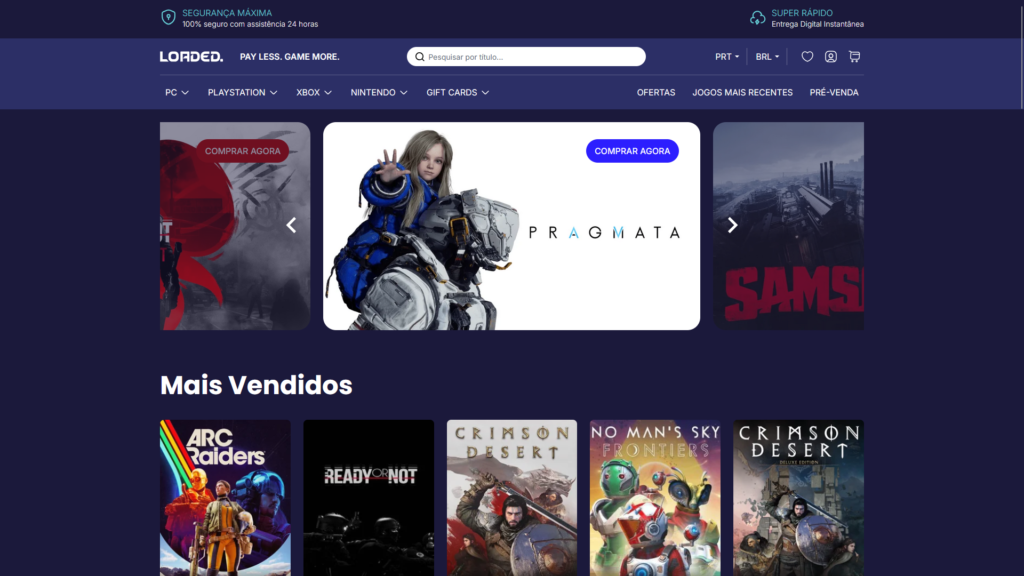
Task: Open the BRL currency dropdown
Action: [x=767, y=57]
